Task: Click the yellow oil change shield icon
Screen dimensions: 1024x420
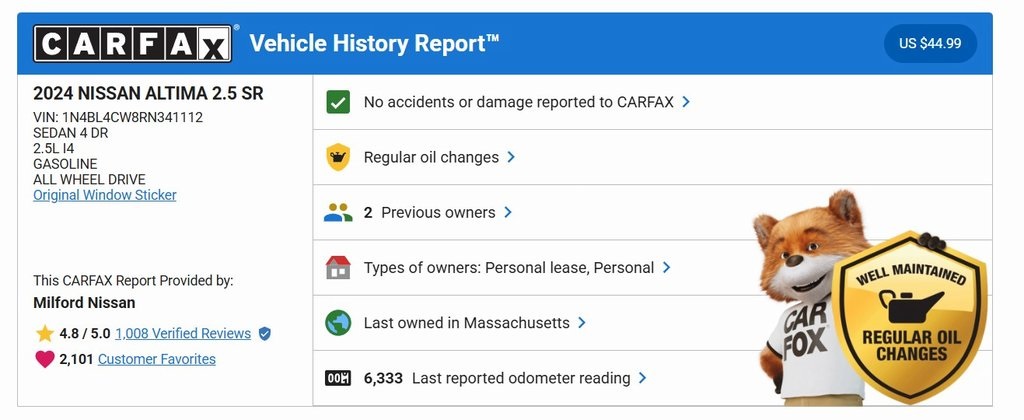Action: [338, 157]
